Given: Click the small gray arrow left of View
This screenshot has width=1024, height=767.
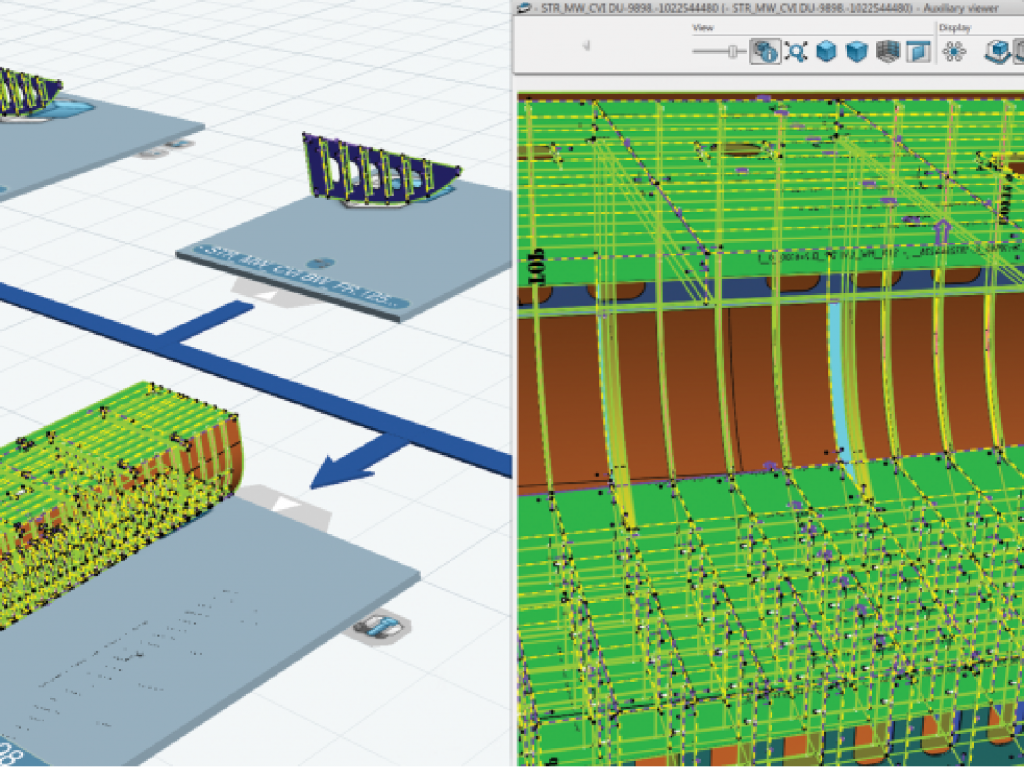Looking at the screenshot, I should coord(586,45).
